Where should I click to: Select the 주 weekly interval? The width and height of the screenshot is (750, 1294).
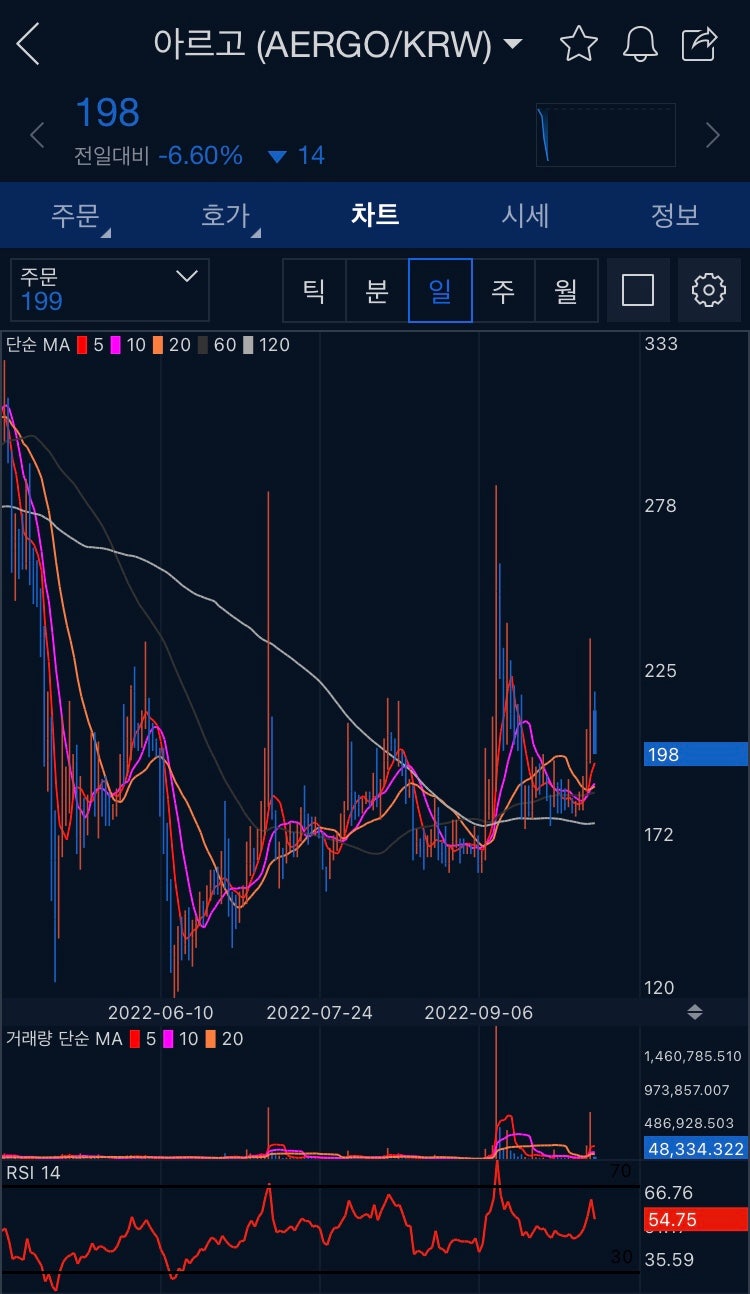503,290
